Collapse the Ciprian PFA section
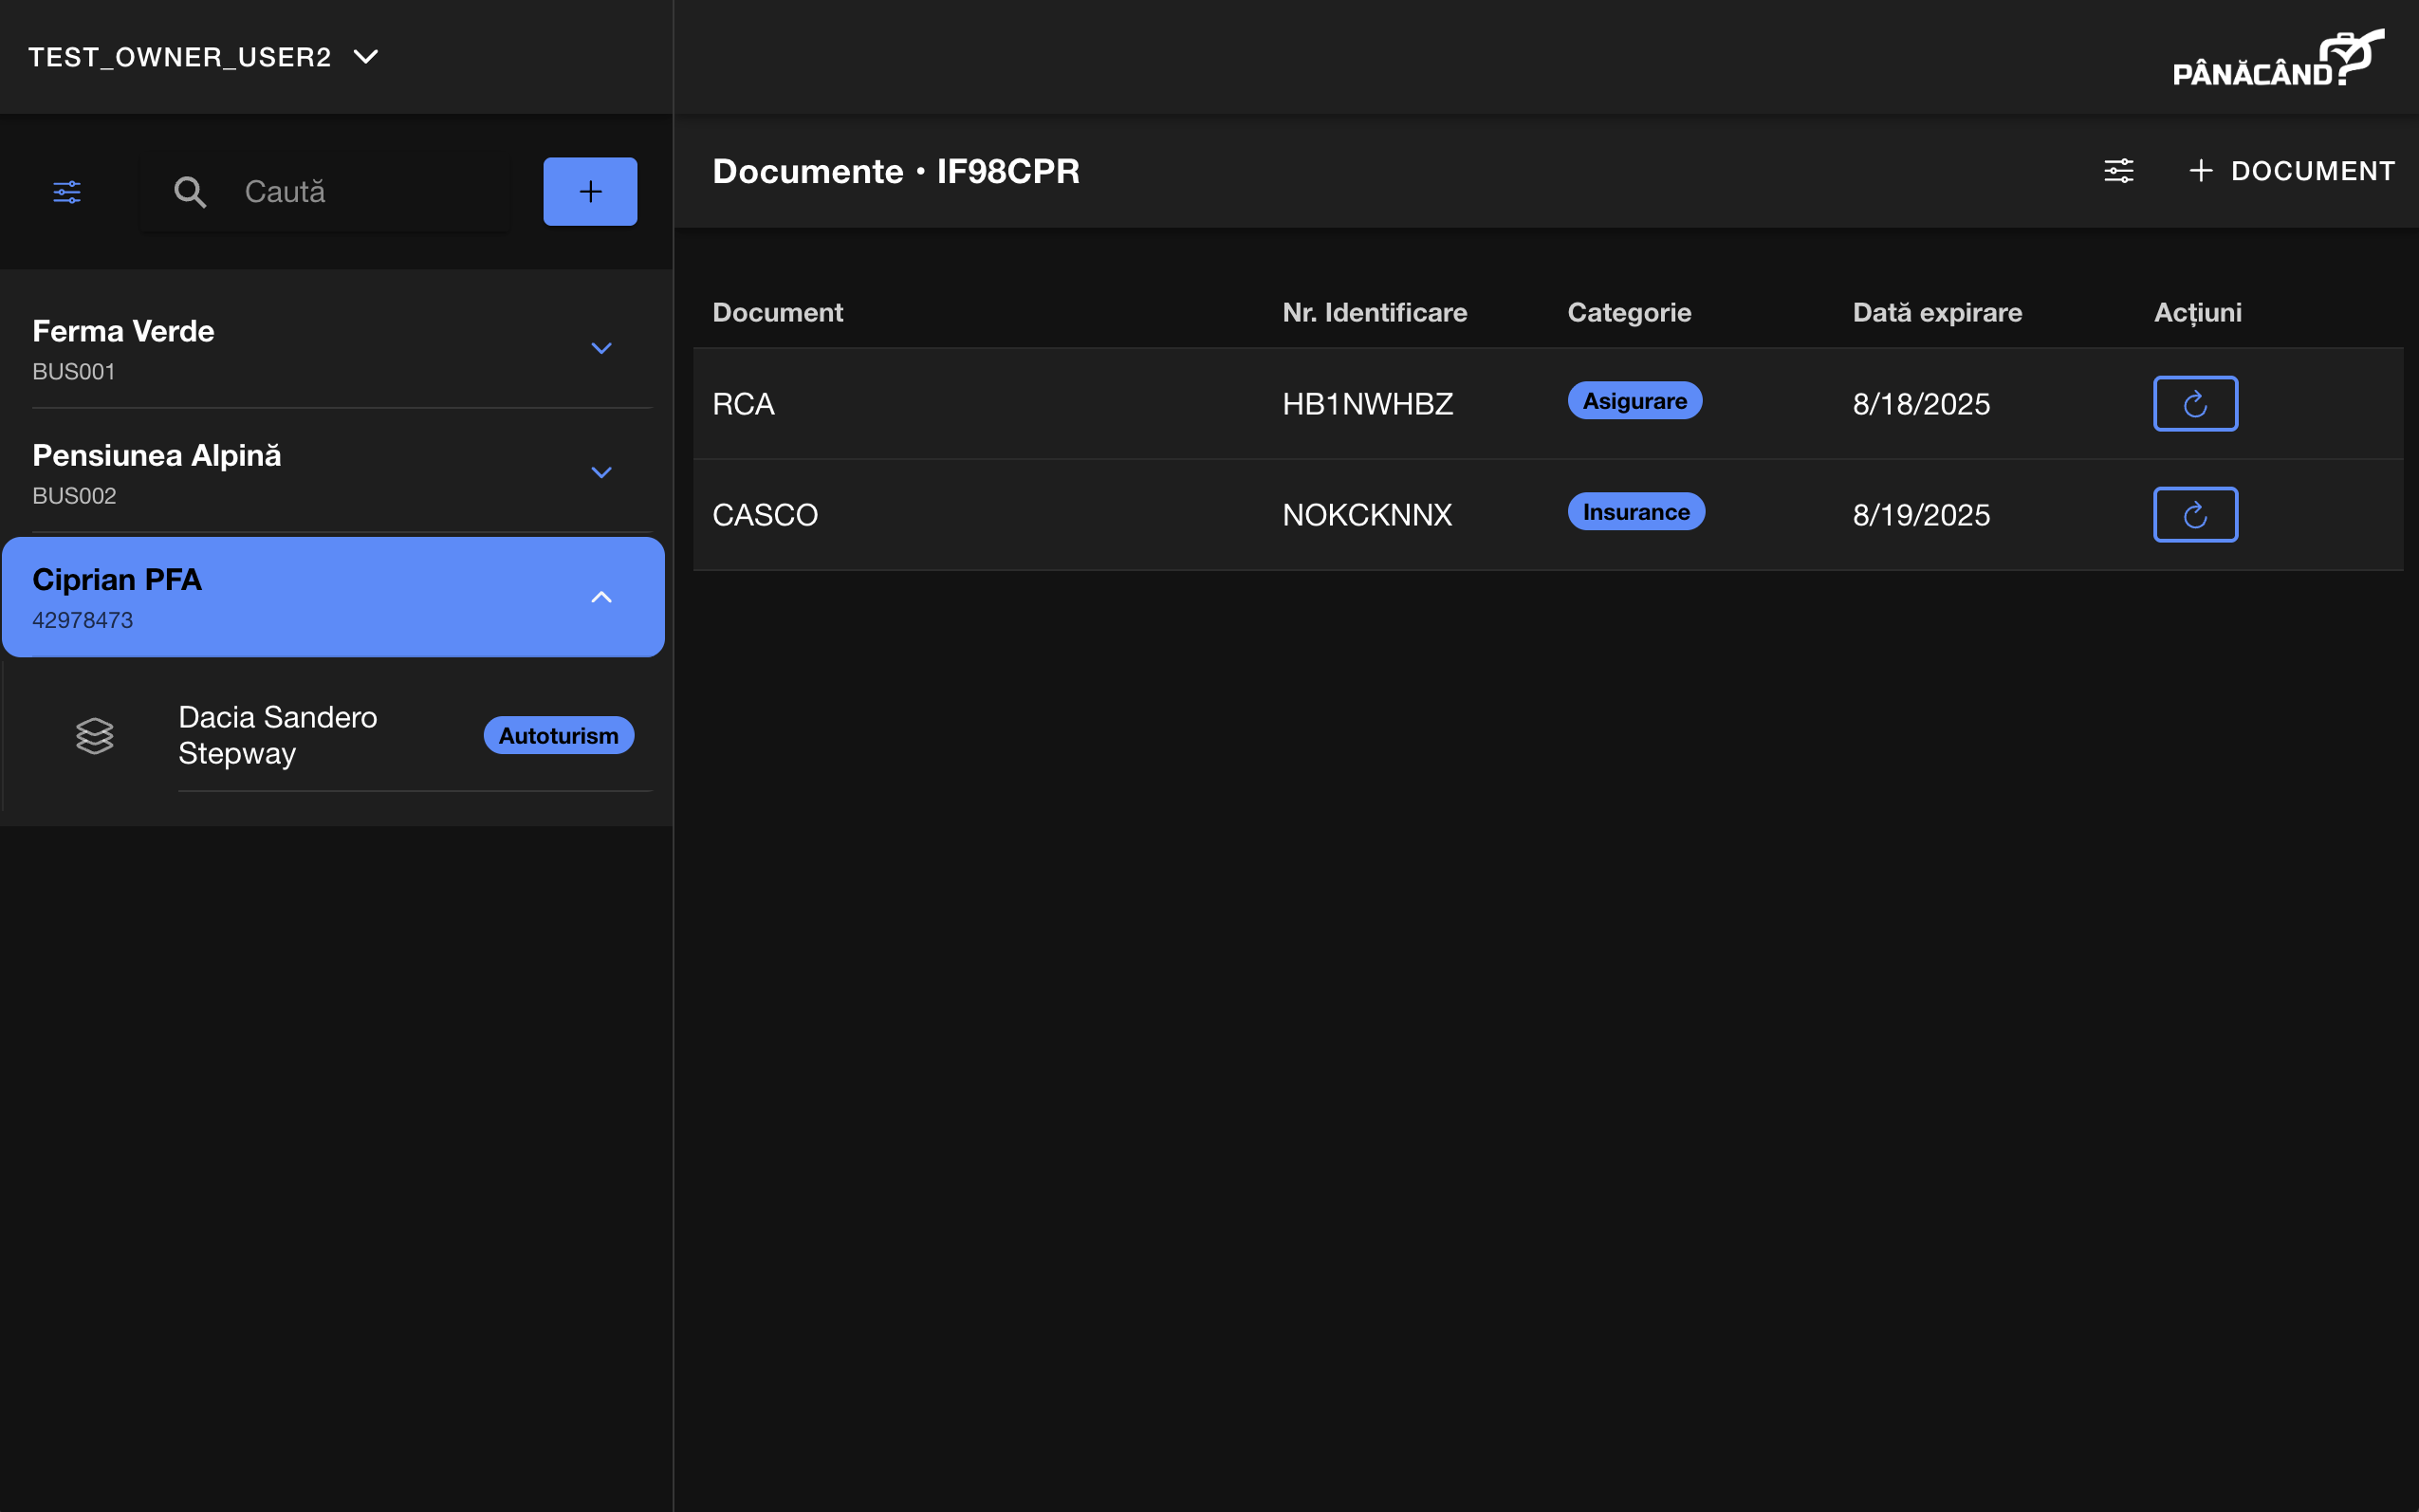The width and height of the screenshot is (2419, 1512). [x=601, y=596]
